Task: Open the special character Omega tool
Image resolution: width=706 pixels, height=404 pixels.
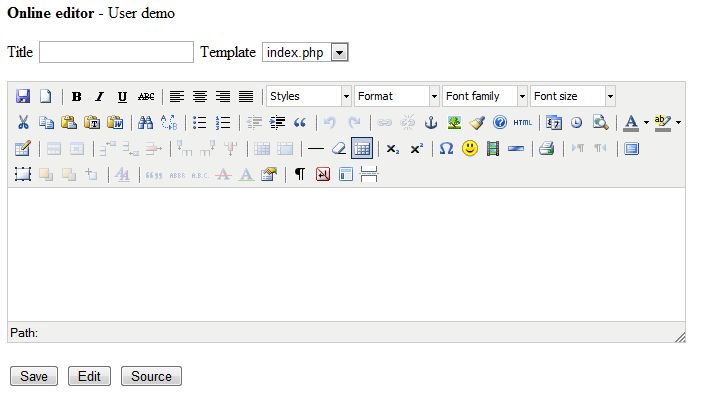Action: click(x=446, y=149)
